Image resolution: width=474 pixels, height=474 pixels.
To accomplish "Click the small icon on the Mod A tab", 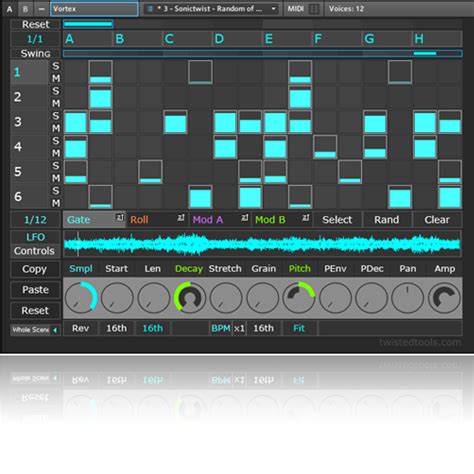I will [245, 217].
